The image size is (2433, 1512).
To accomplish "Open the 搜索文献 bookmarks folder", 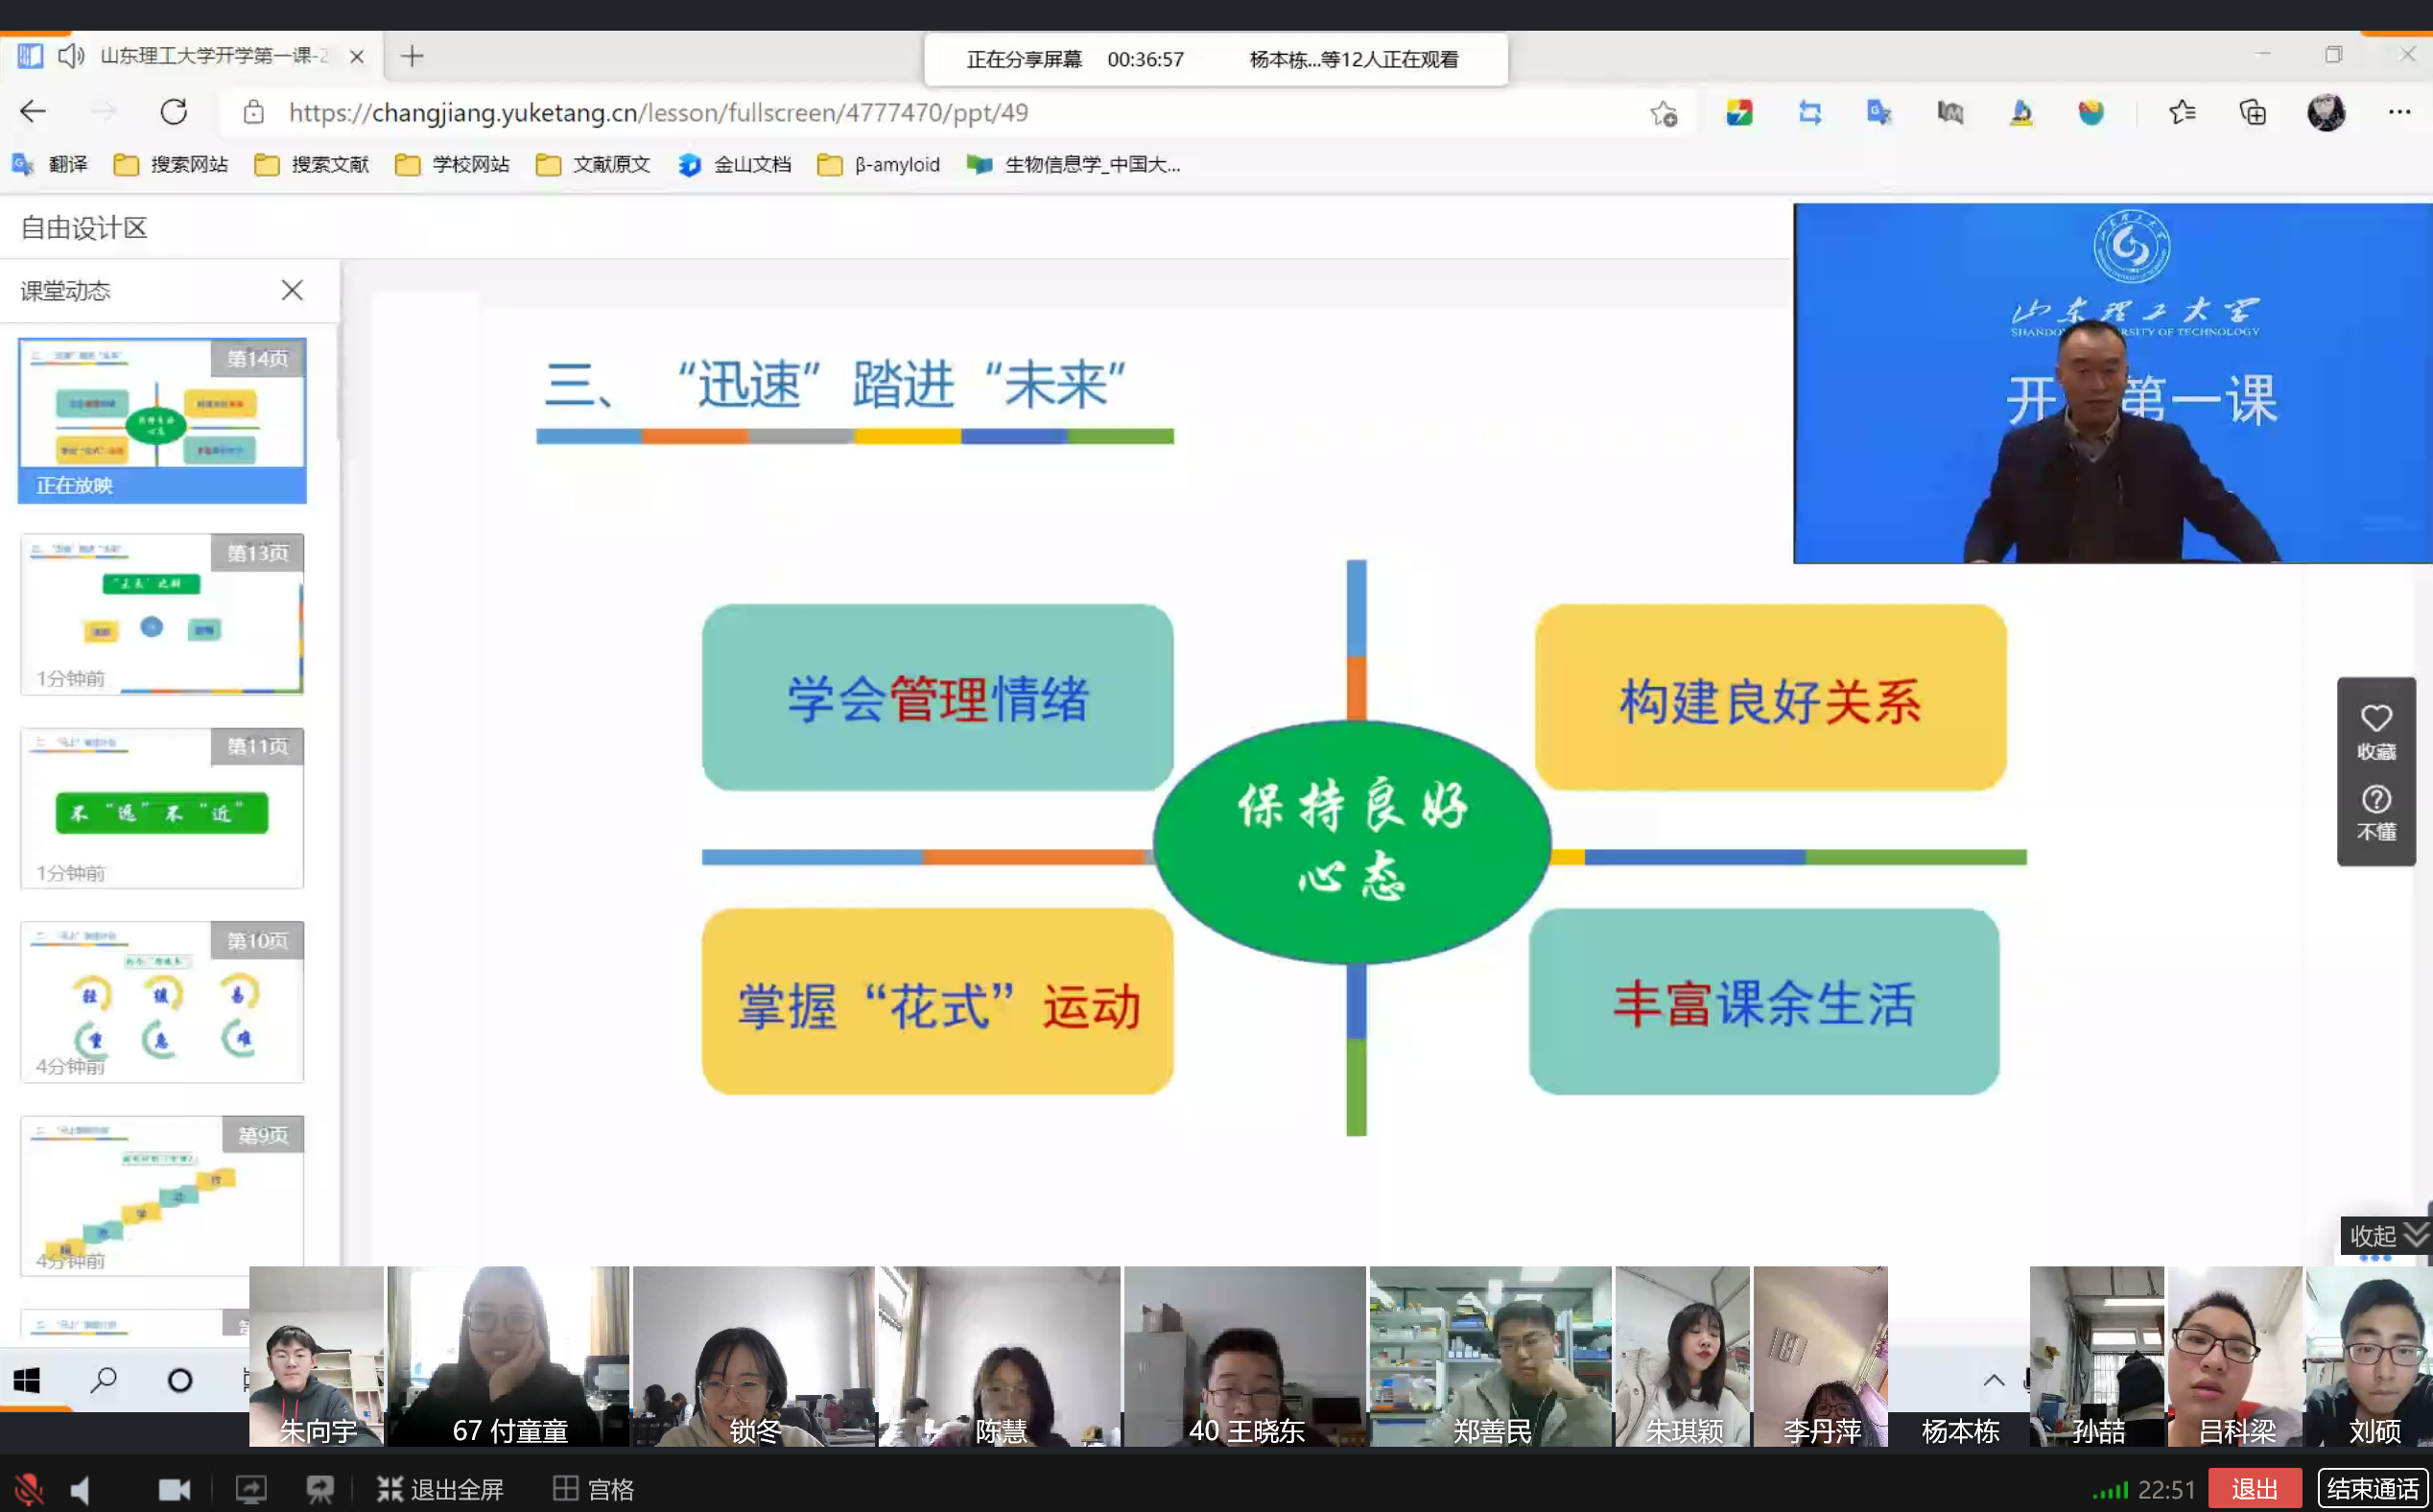I will 312,165.
